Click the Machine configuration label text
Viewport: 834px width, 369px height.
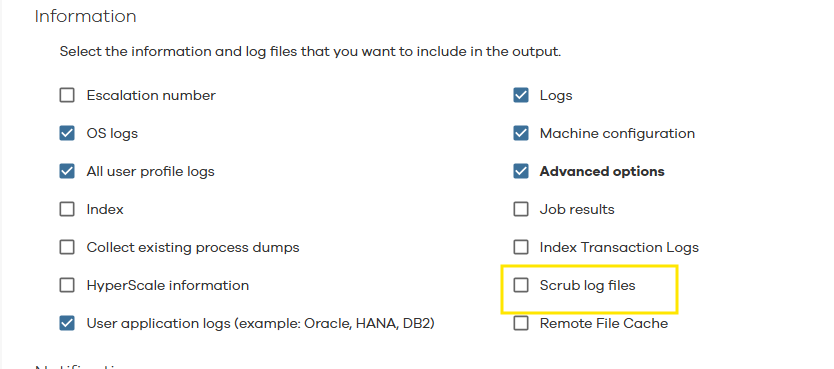pos(618,134)
